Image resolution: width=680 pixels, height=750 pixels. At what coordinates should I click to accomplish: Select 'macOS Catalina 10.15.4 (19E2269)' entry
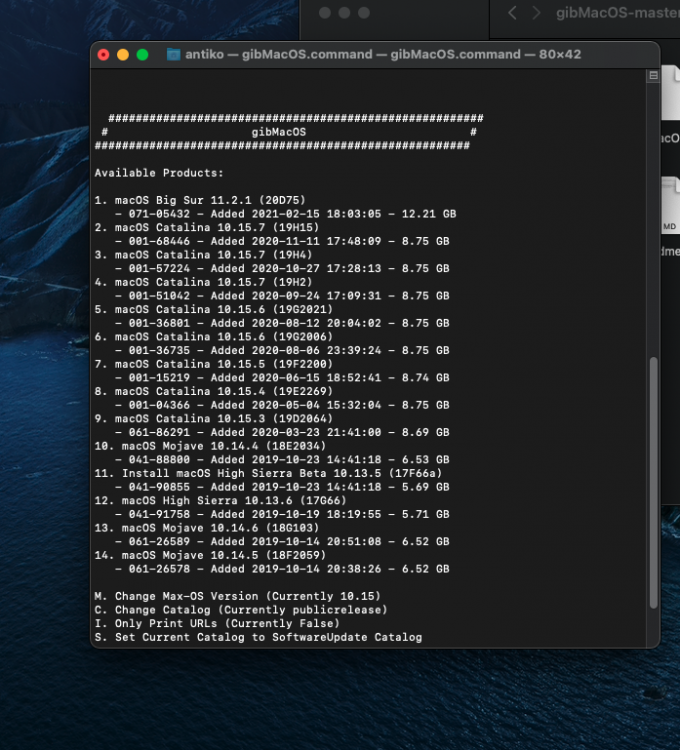pyautogui.click(x=213, y=391)
